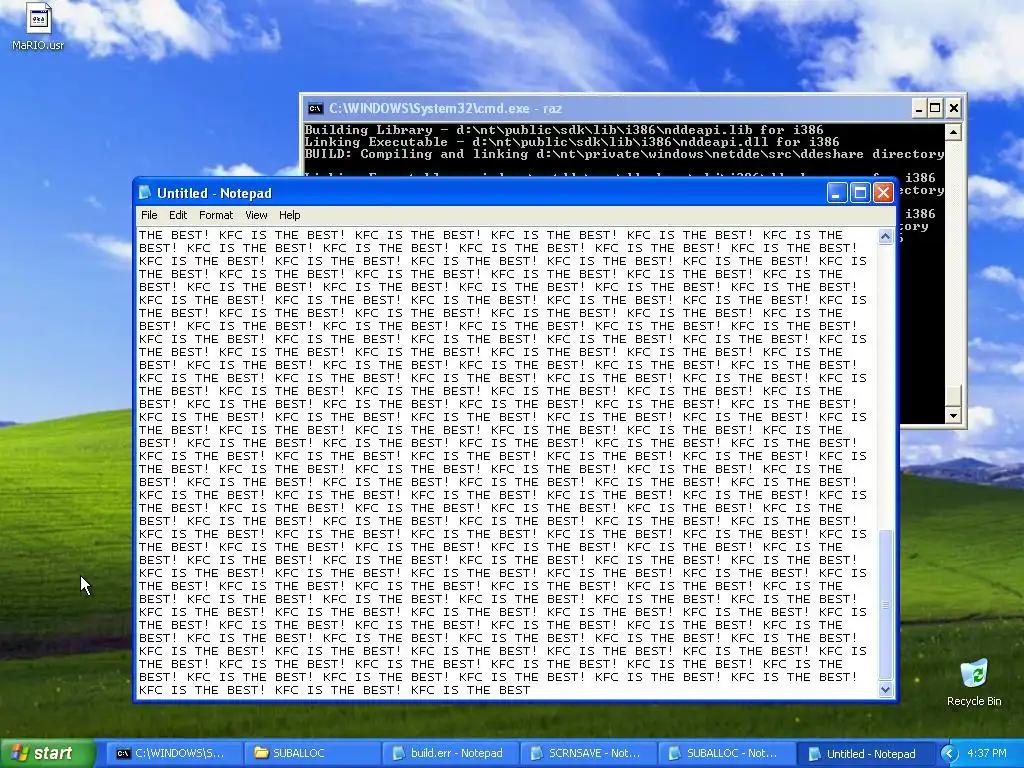Click the cmd window scrollbar thumb
Image resolution: width=1024 pixels, height=768 pixels.
[953, 396]
